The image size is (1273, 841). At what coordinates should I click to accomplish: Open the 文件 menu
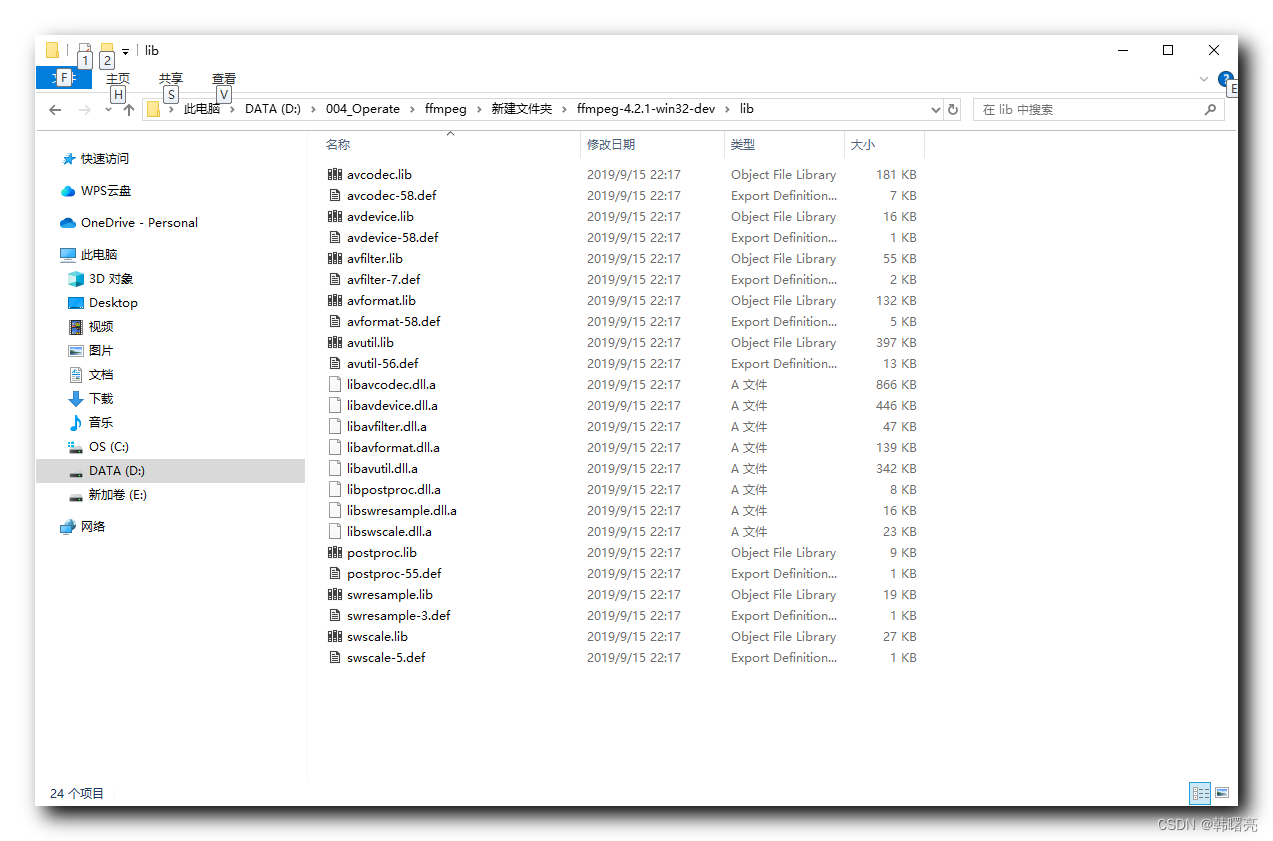63,78
